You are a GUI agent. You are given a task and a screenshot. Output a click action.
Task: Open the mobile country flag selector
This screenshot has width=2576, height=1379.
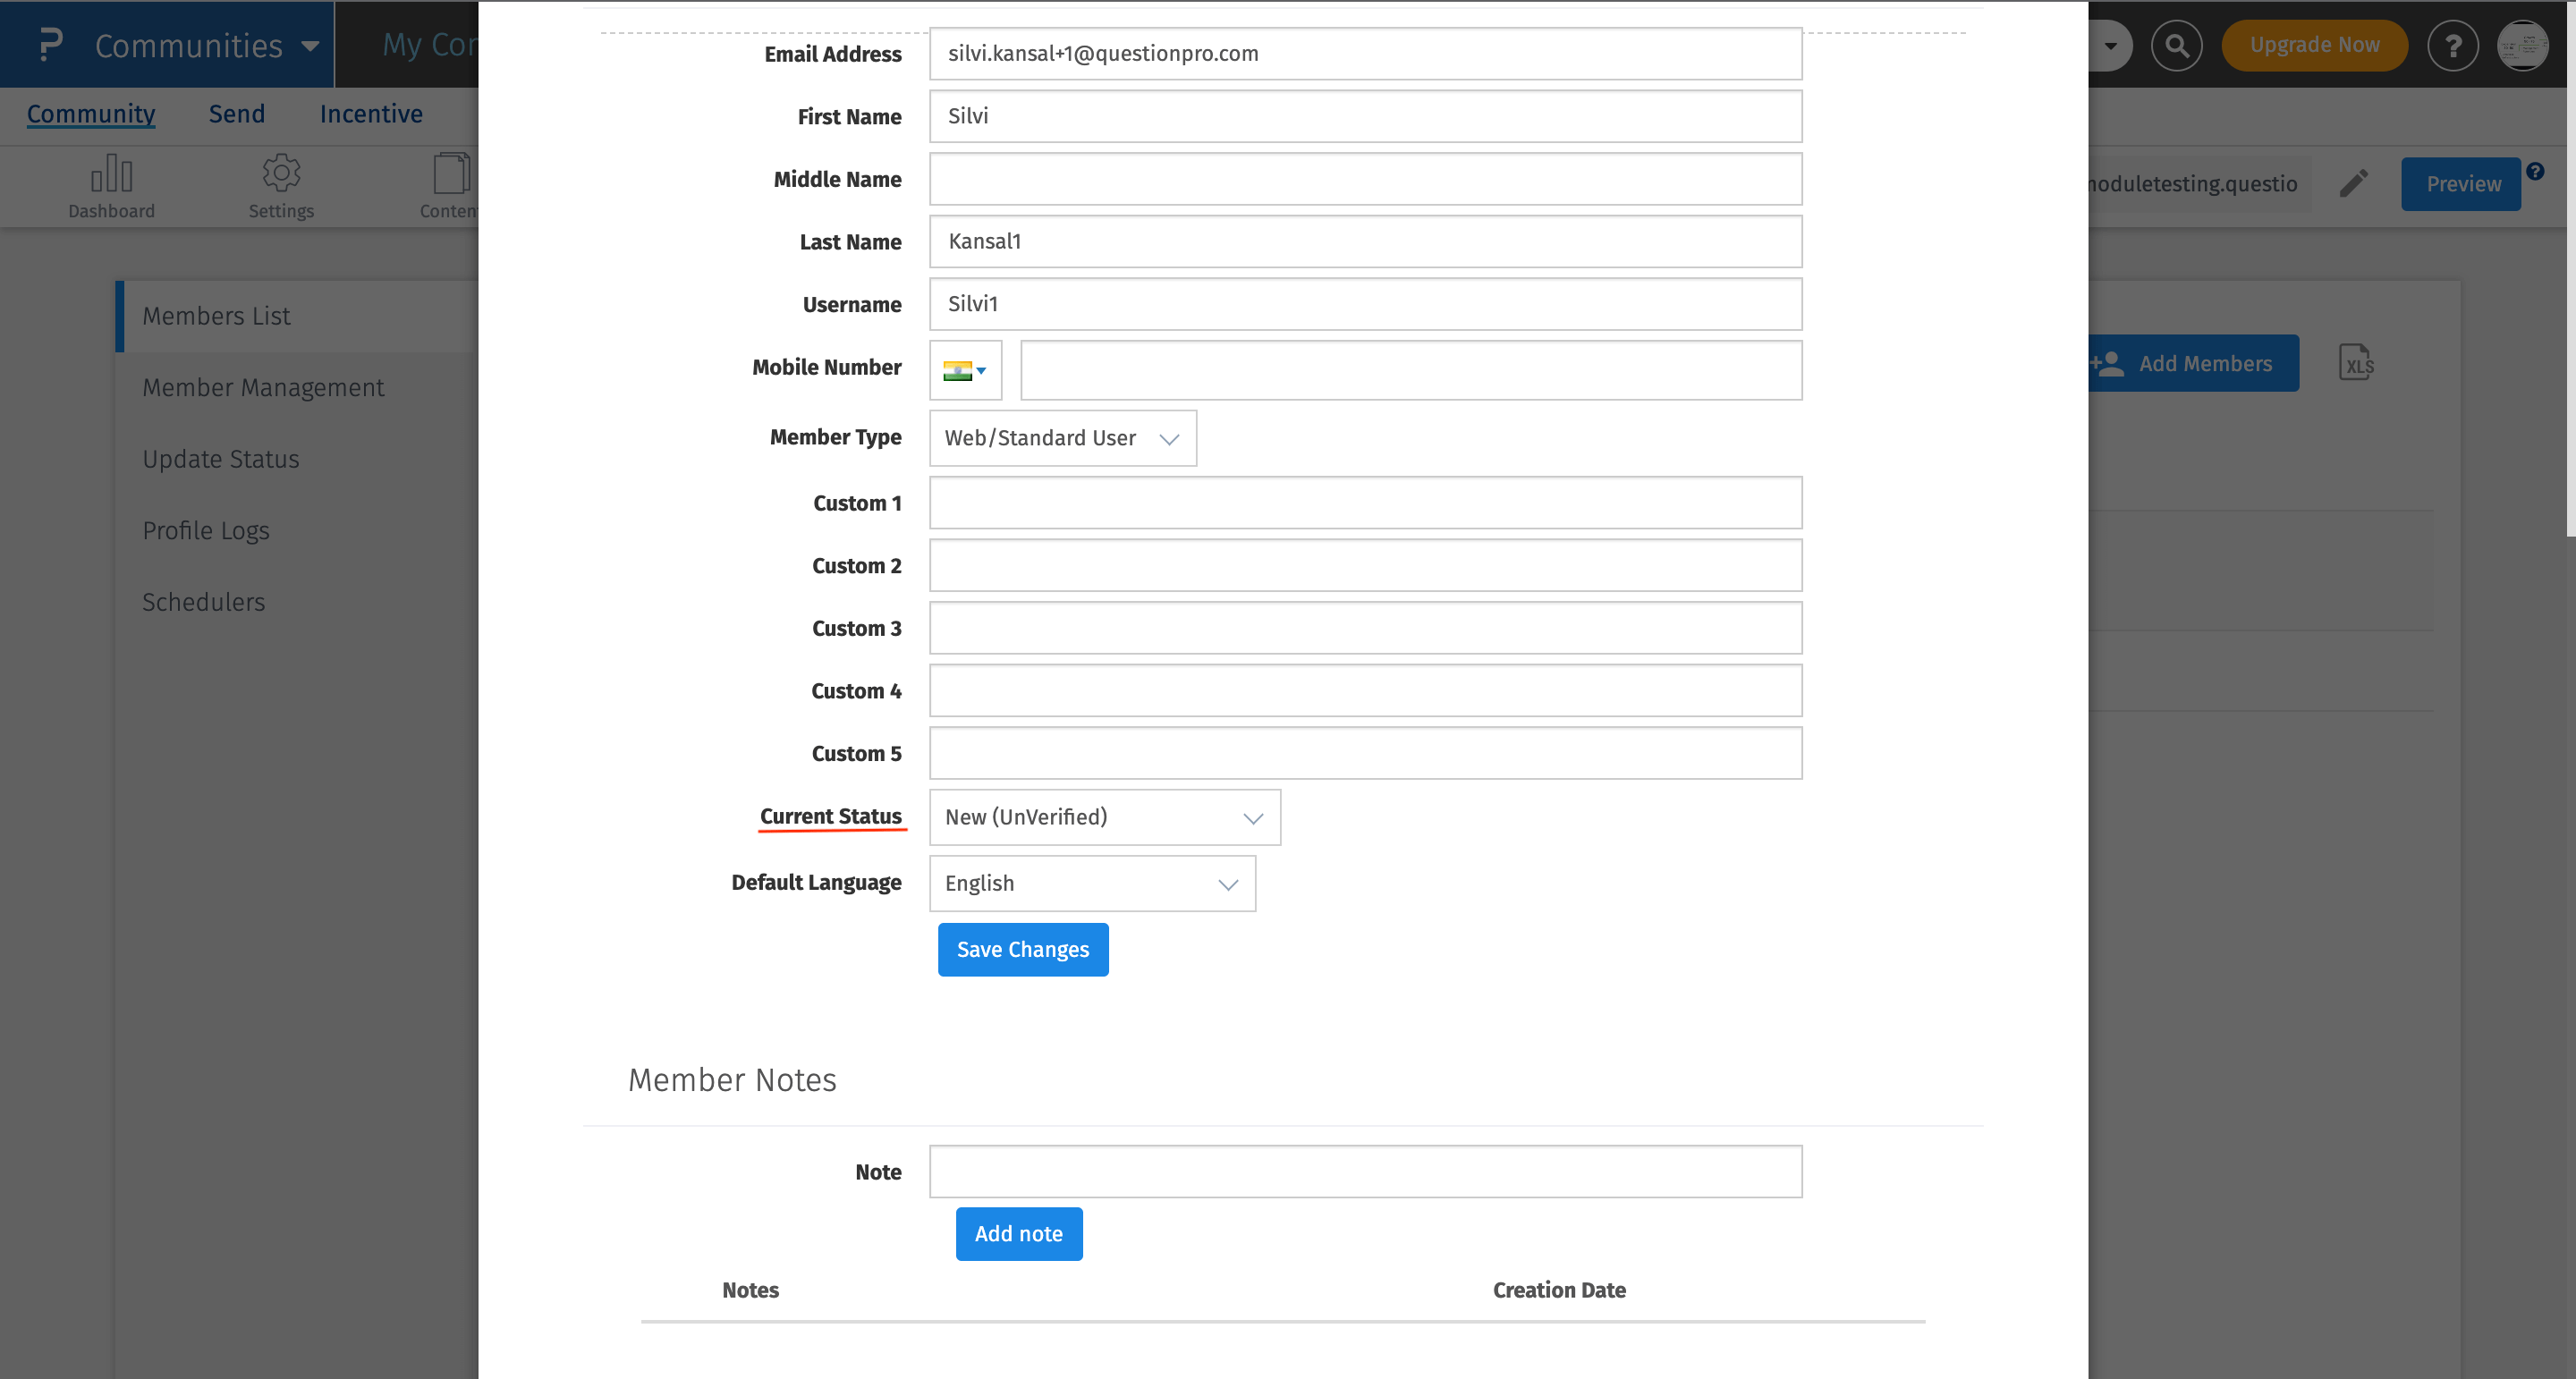pyautogui.click(x=963, y=369)
